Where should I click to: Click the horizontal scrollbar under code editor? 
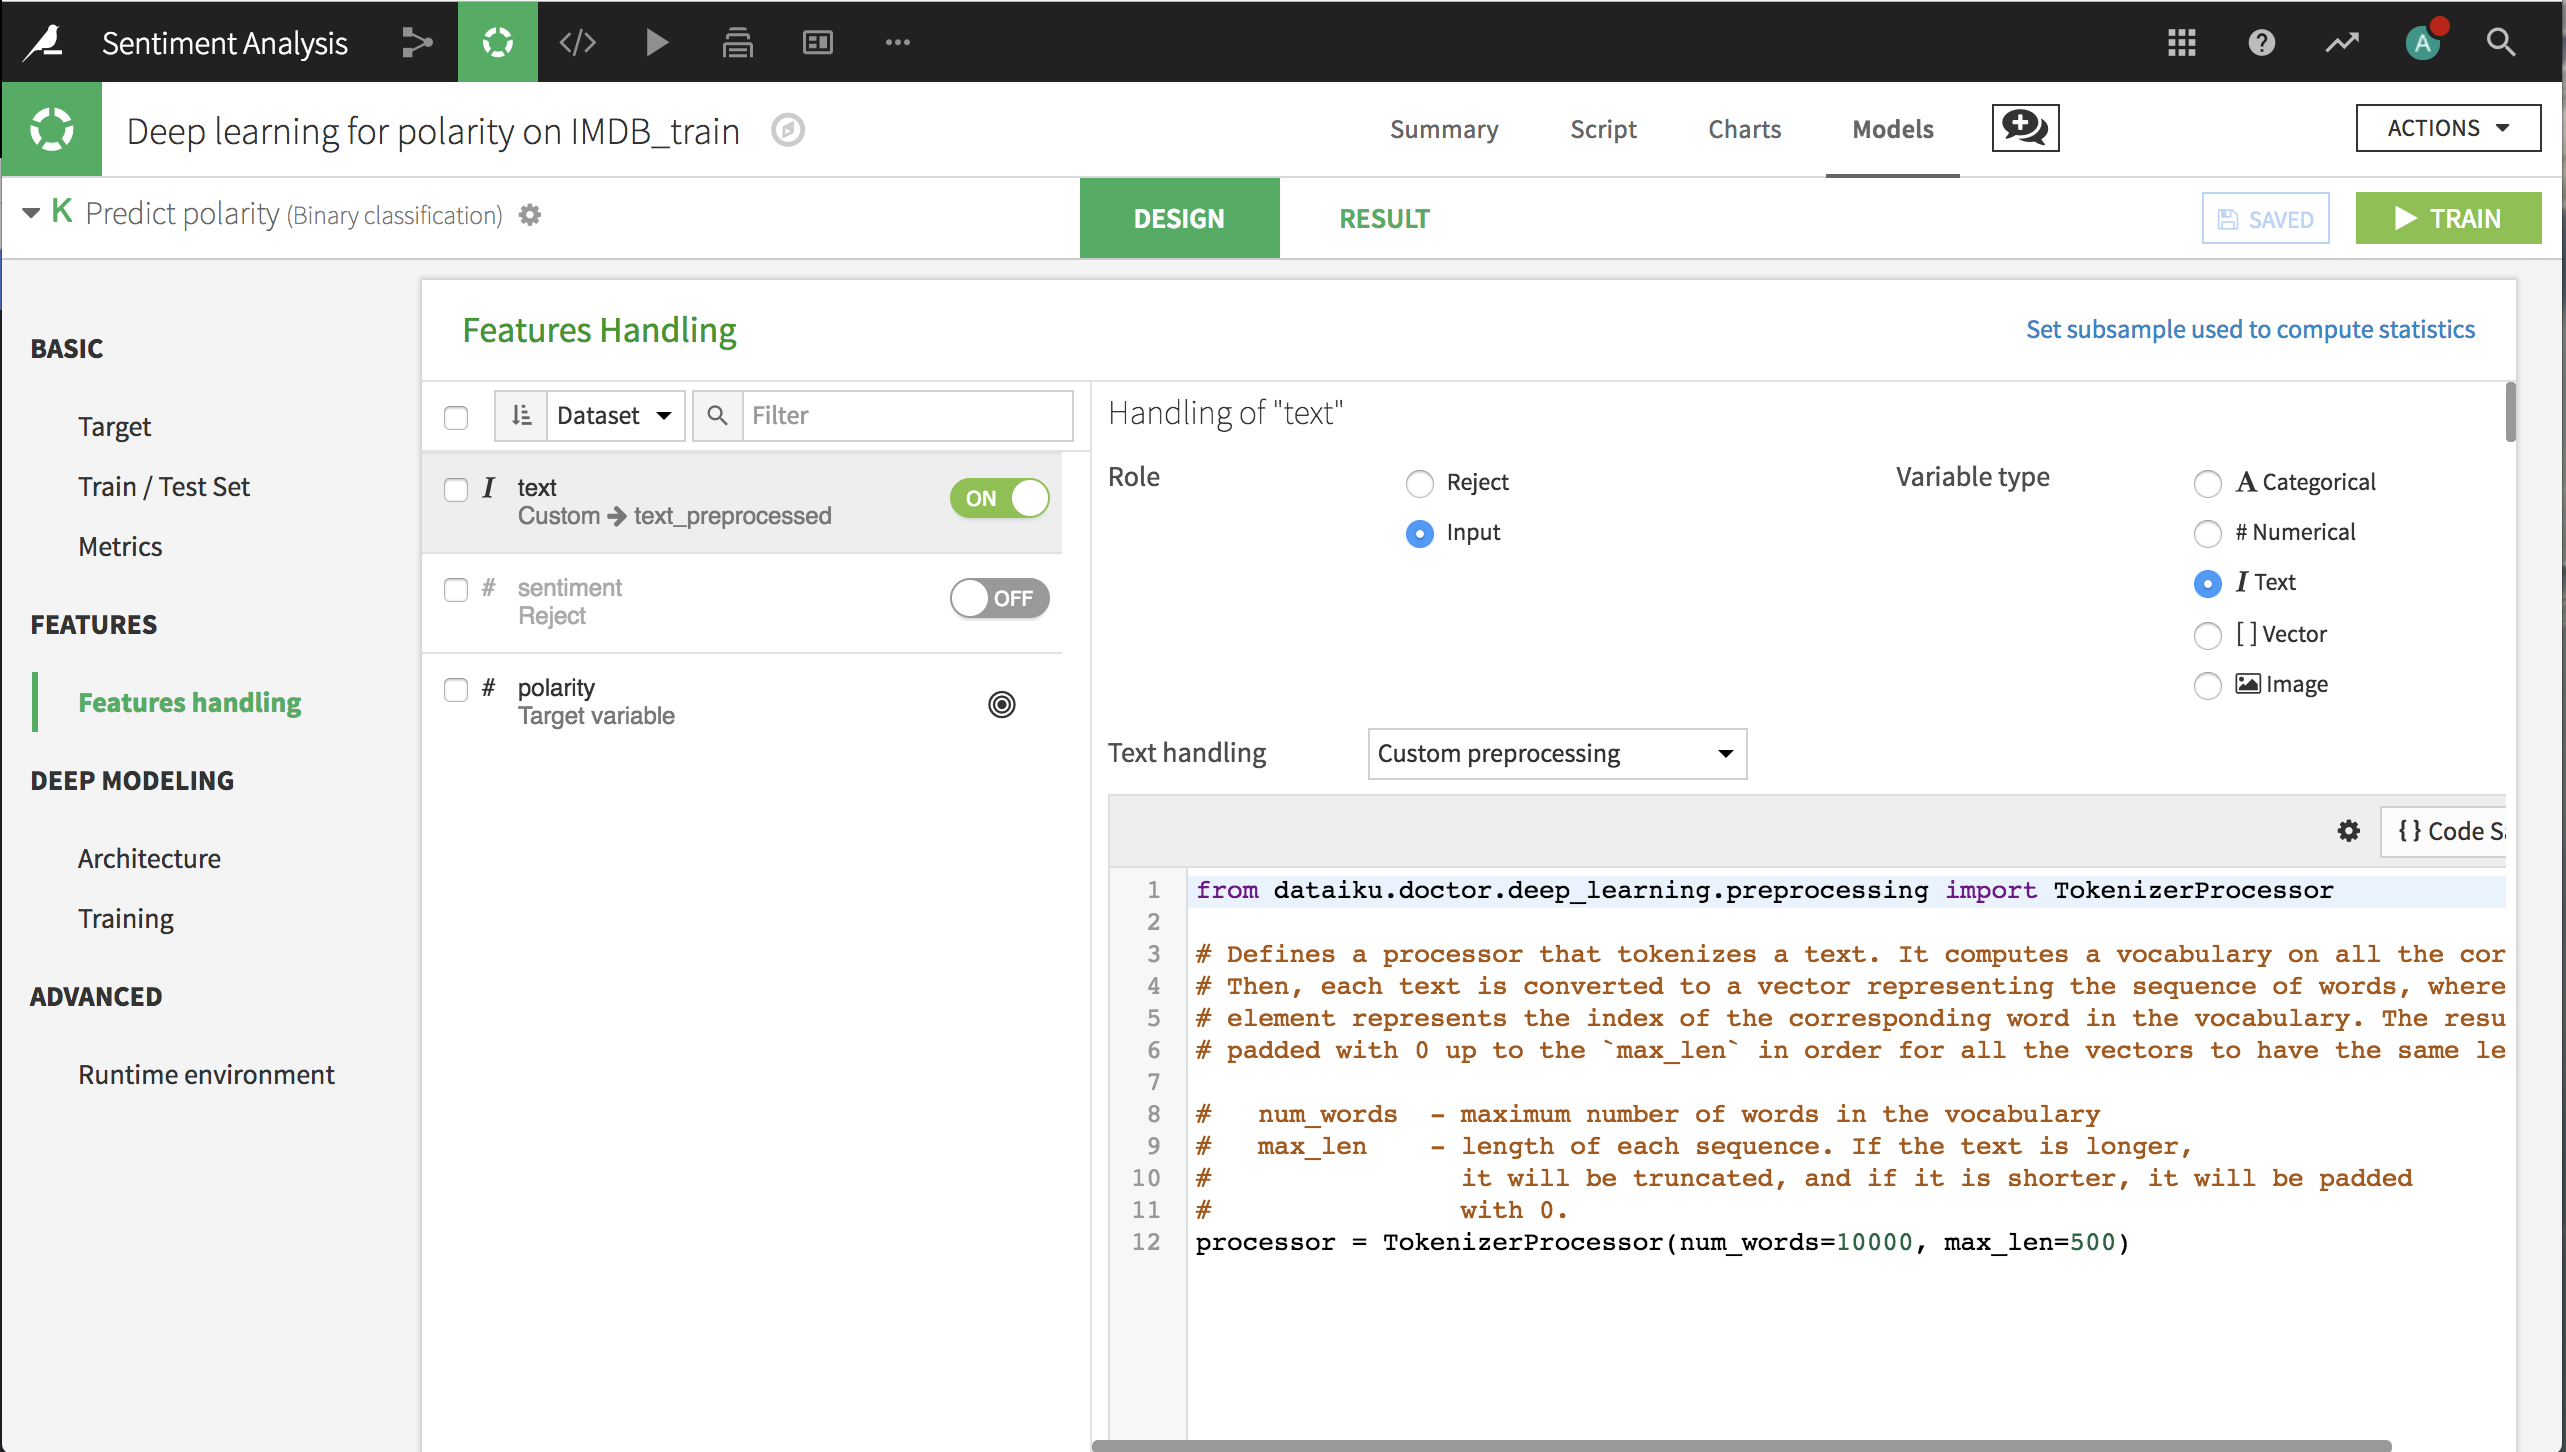point(1742,1445)
